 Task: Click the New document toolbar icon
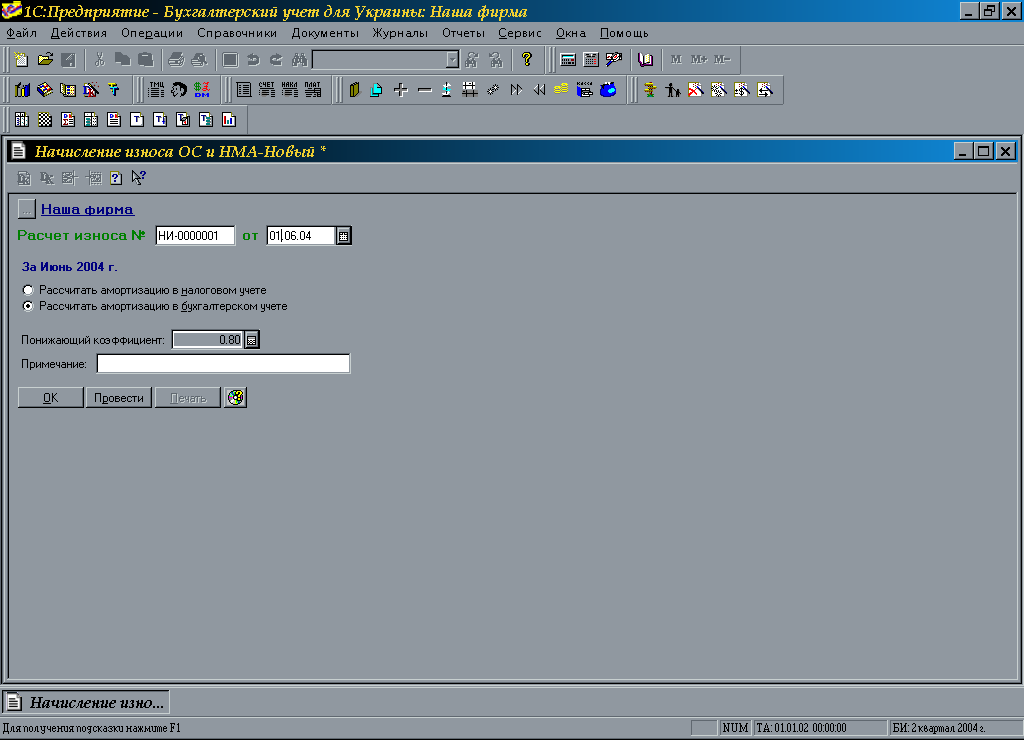tap(22, 59)
